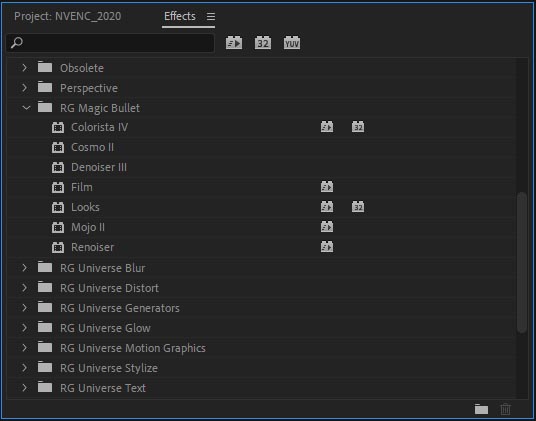The width and height of the screenshot is (536, 421).
Task: Click Colorista IV accelerated badge
Action: 327,127
